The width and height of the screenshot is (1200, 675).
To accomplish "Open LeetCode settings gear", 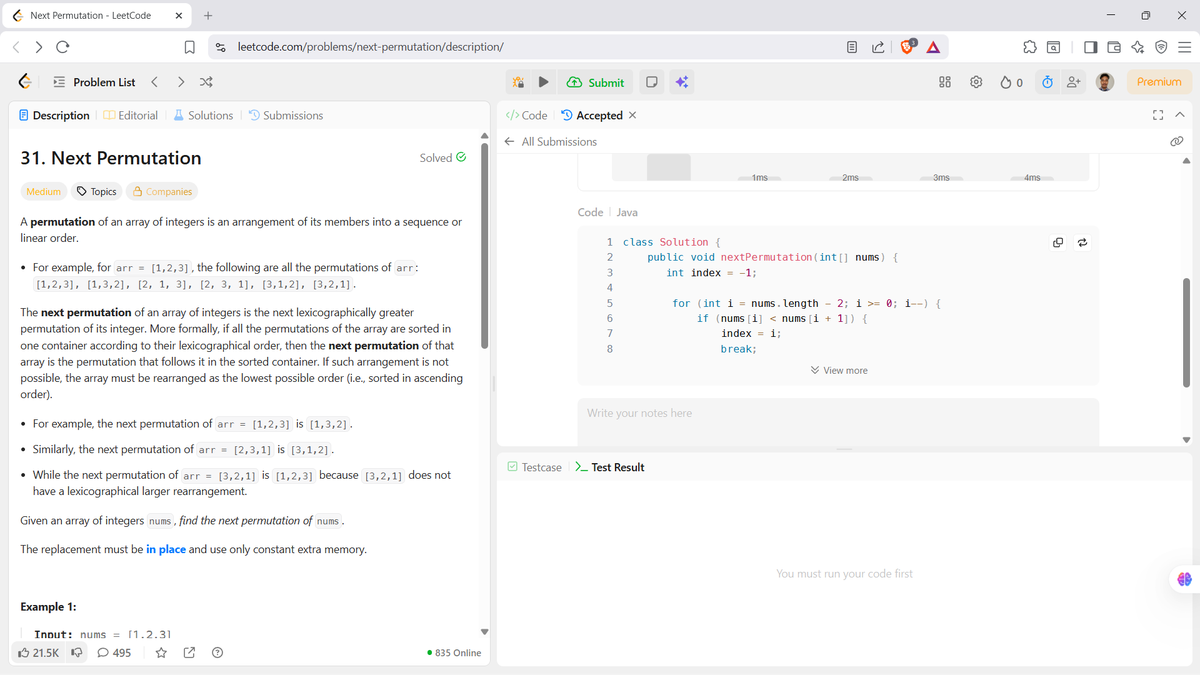I will [977, 82].
